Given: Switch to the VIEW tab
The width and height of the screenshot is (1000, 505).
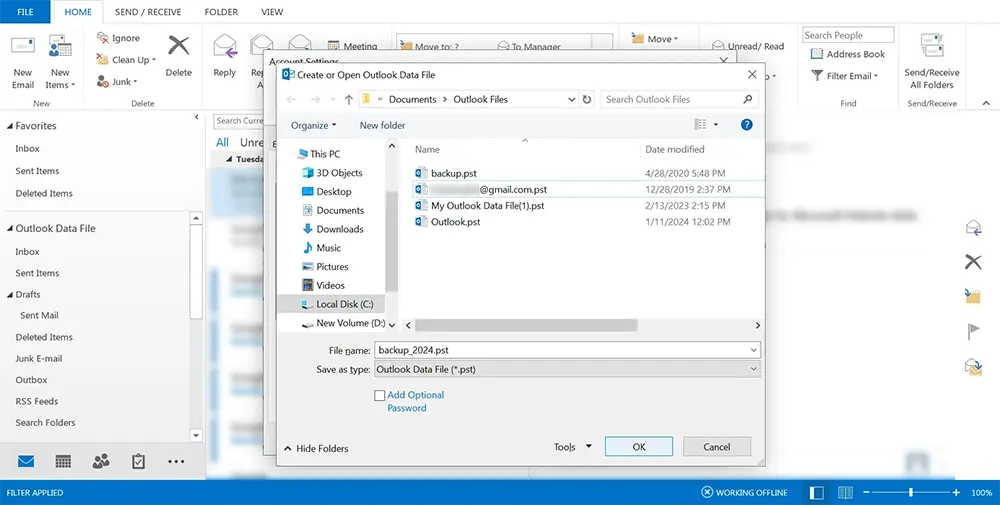Looking at the screenshot, I should 272,11.
